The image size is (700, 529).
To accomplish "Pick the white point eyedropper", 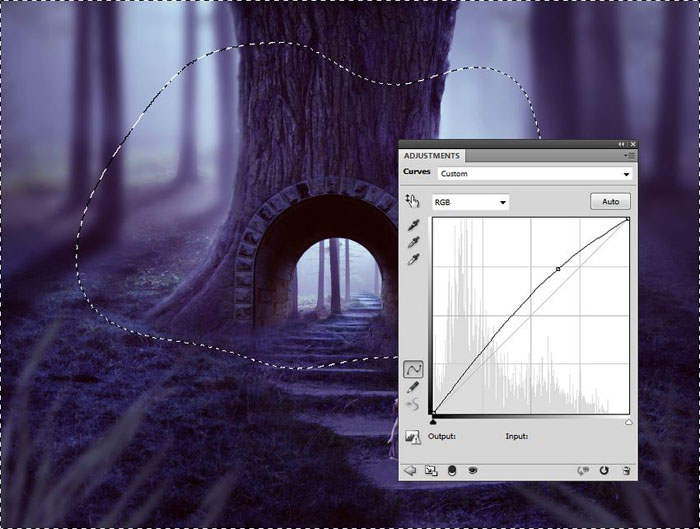I will (413, 259).
